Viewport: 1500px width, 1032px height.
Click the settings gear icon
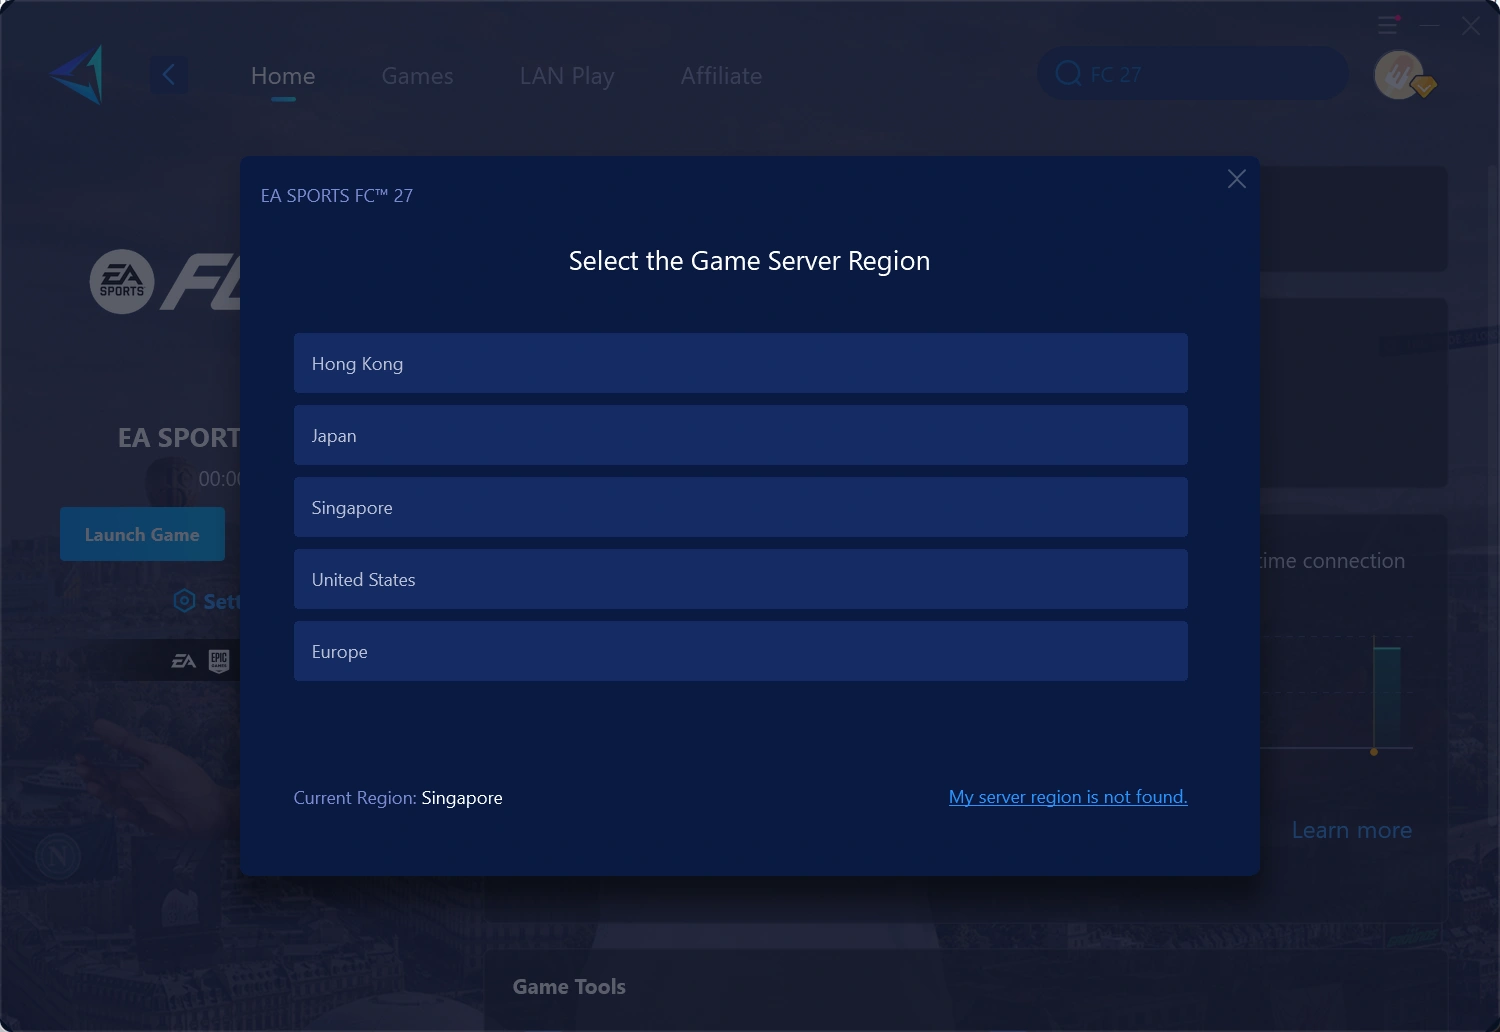pyautogui.click(x=184, y=600)
